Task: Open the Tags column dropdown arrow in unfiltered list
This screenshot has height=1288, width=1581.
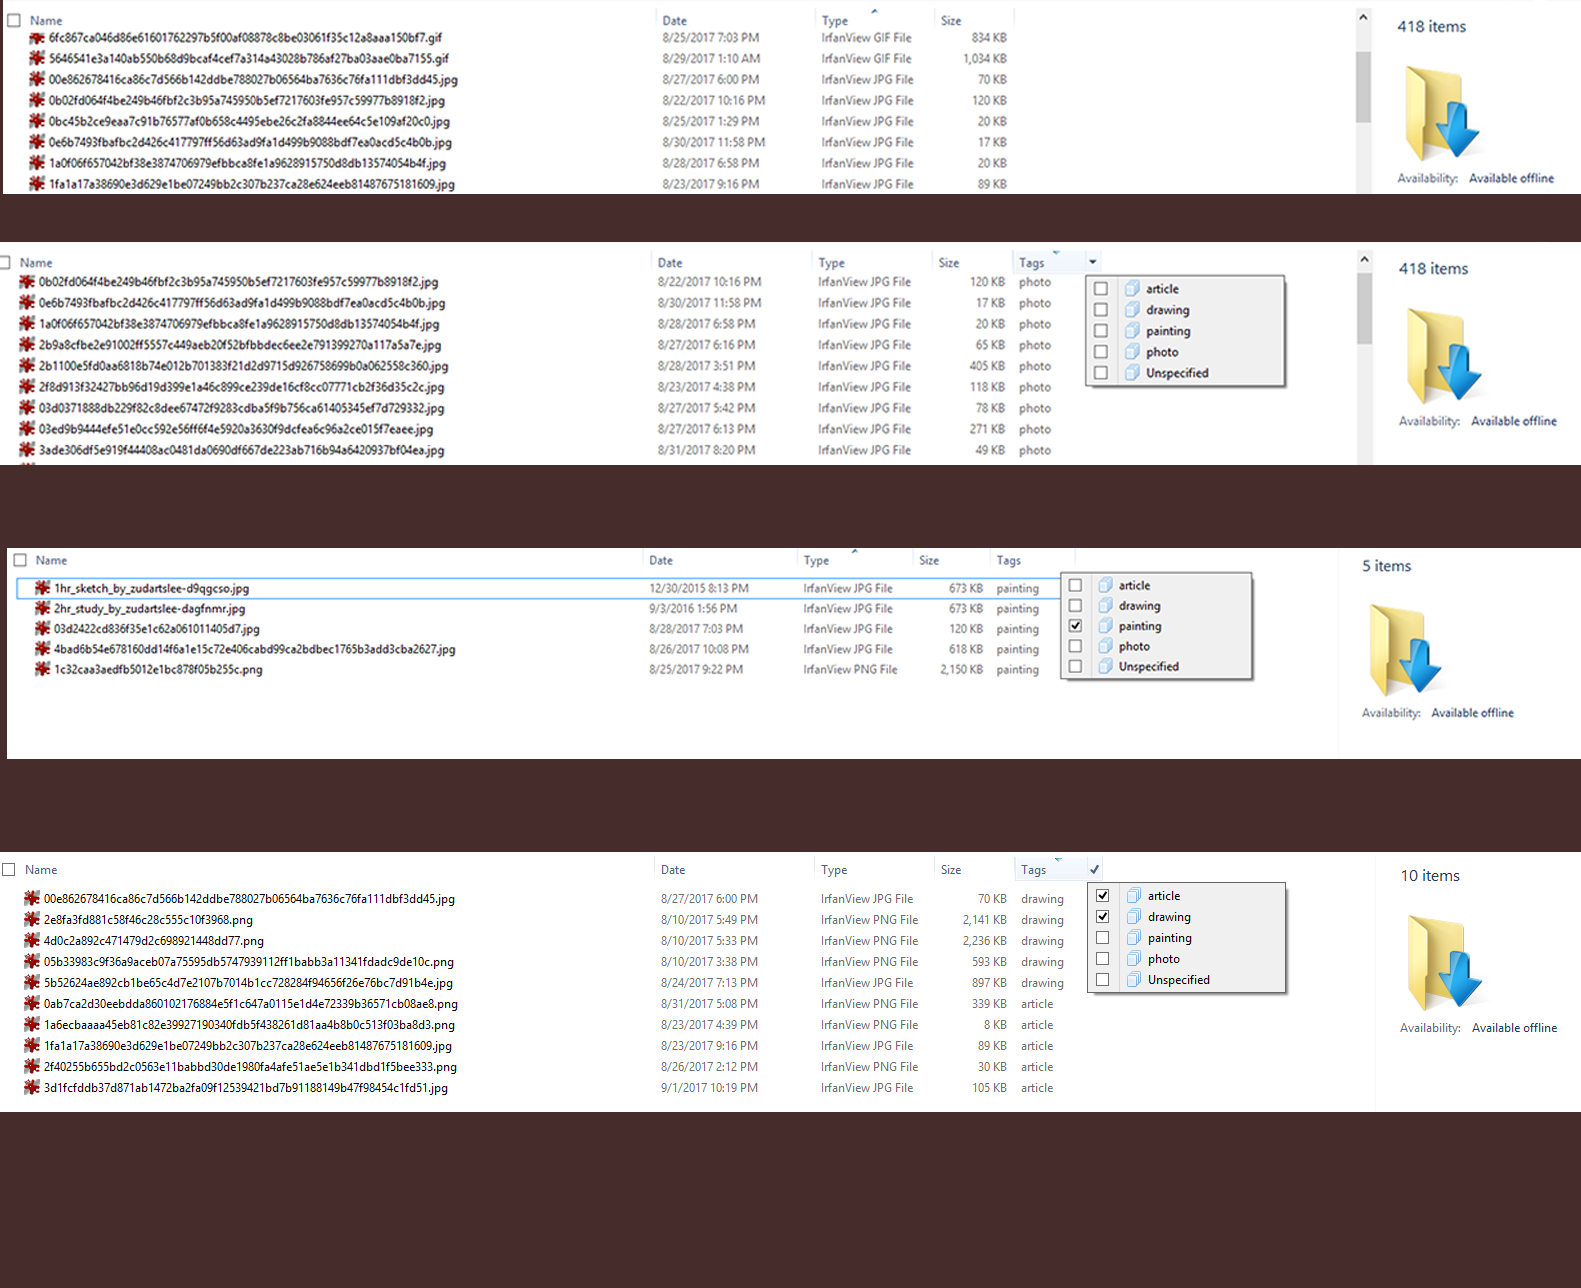Action: tap(1093, 262)
